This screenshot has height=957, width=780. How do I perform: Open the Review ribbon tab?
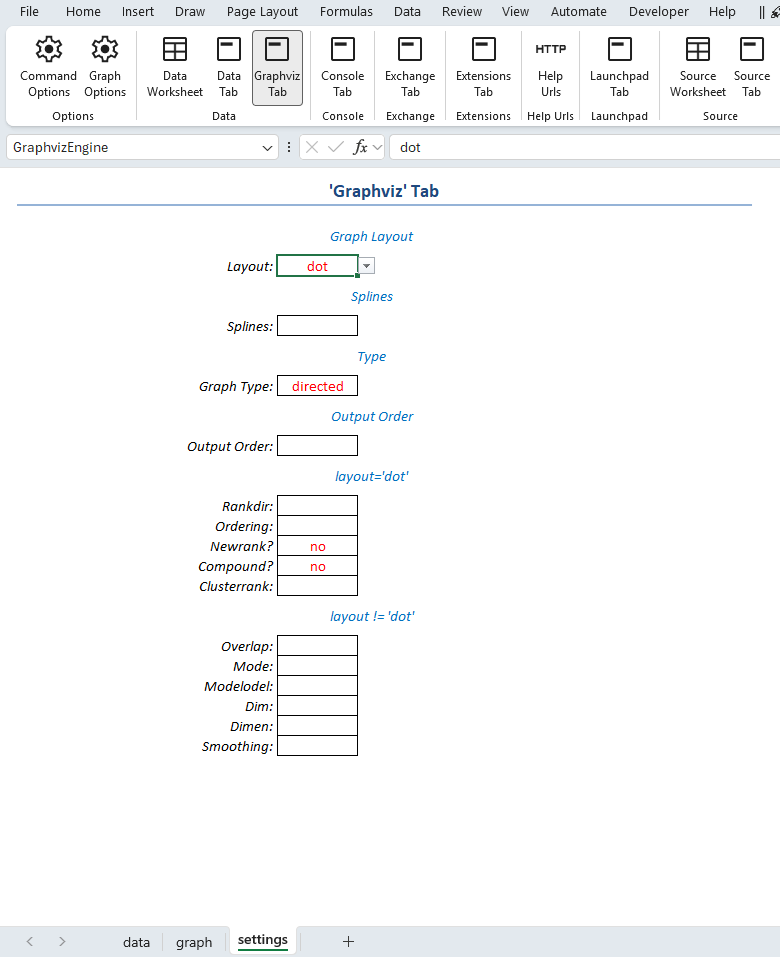[462, 12]
